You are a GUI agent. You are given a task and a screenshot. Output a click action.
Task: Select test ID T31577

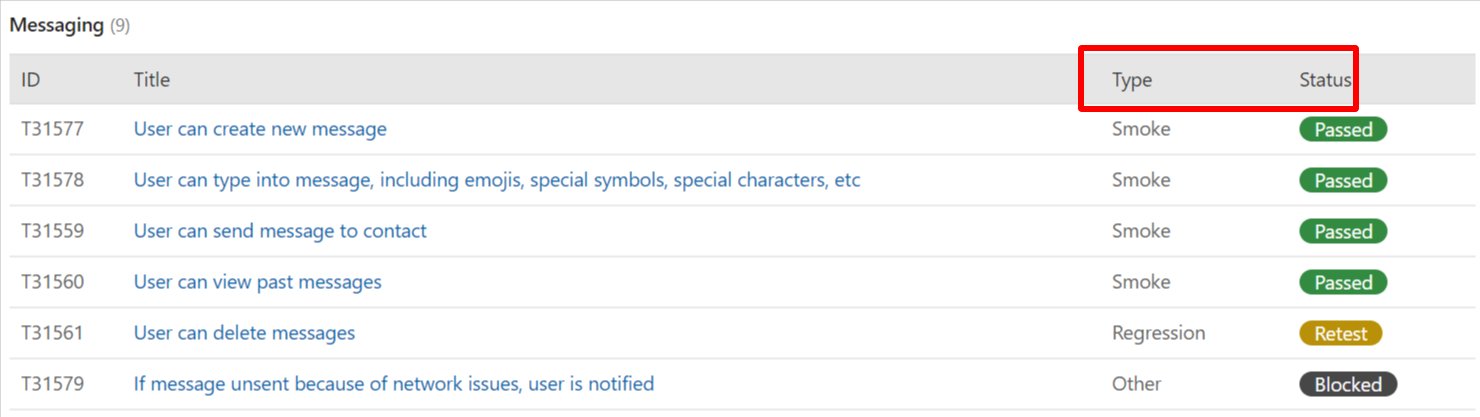pyautogui.click(x=53, y=129)
